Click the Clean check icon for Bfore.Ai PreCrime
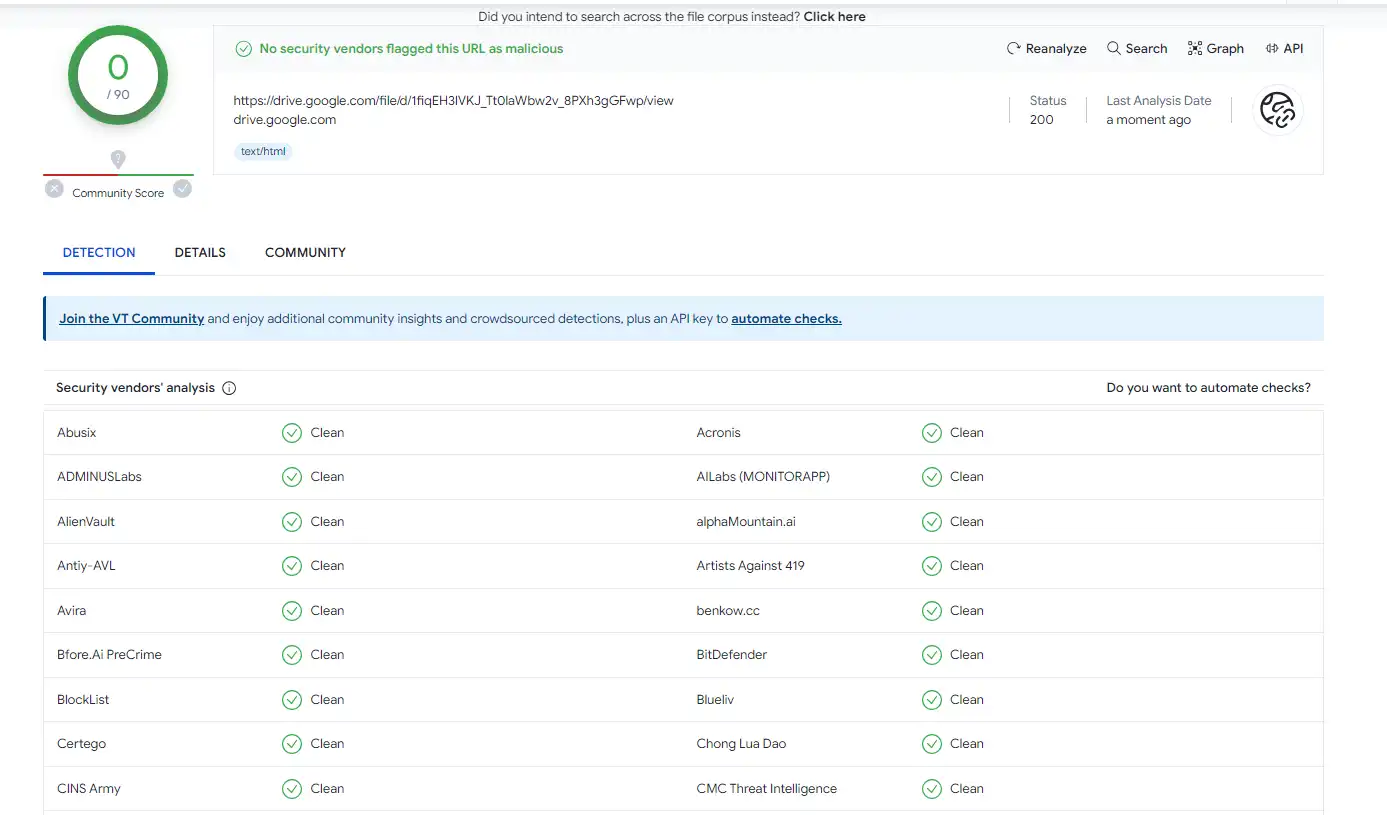This screenshot has width=1387, height=815. pos(291,655)
